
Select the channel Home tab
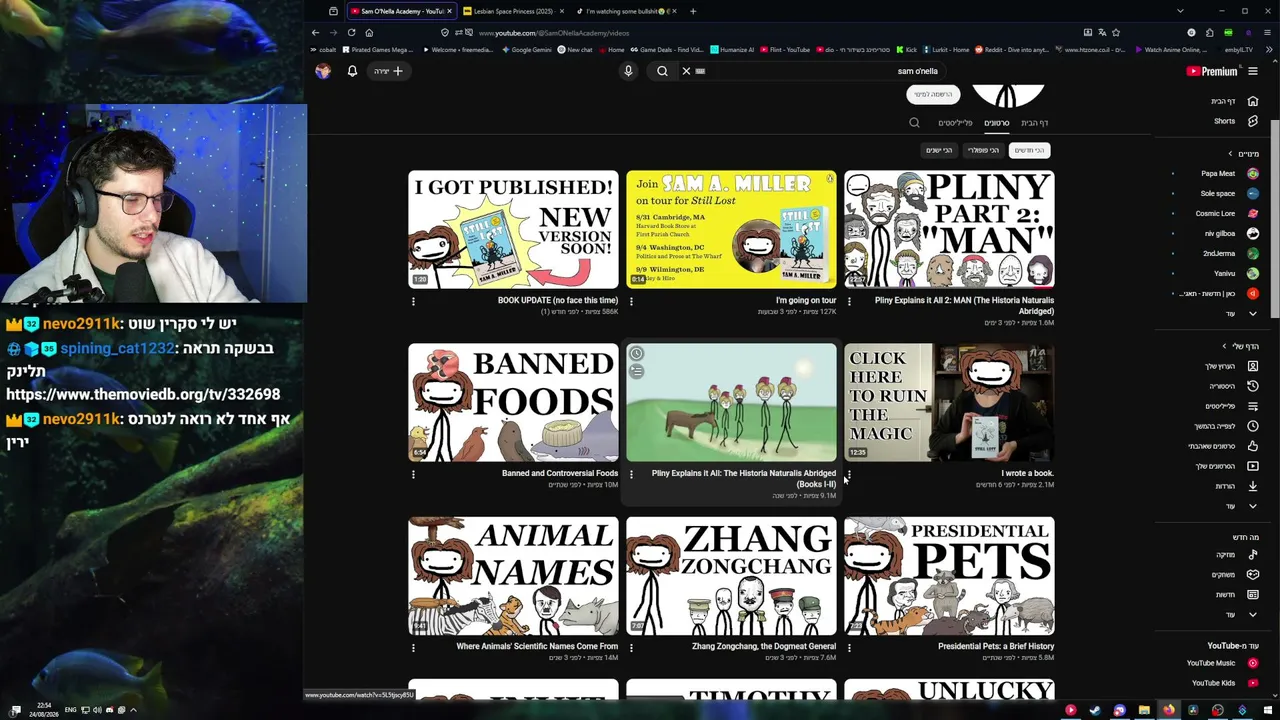click(x=1034, y=123)
